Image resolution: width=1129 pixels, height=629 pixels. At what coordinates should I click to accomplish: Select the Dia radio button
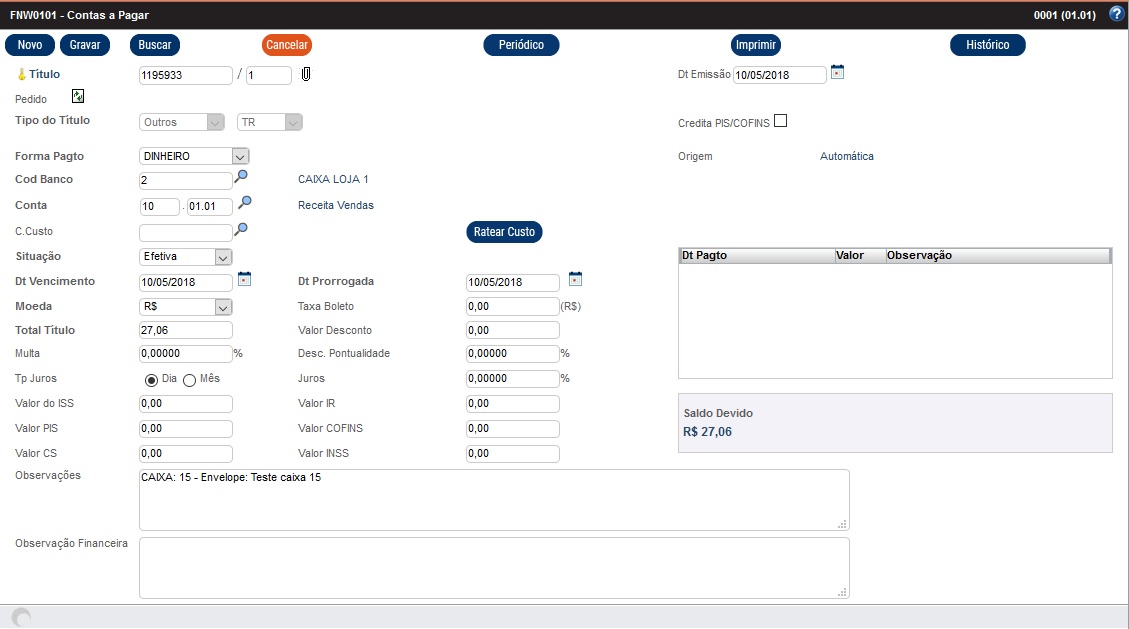[152, 380]
